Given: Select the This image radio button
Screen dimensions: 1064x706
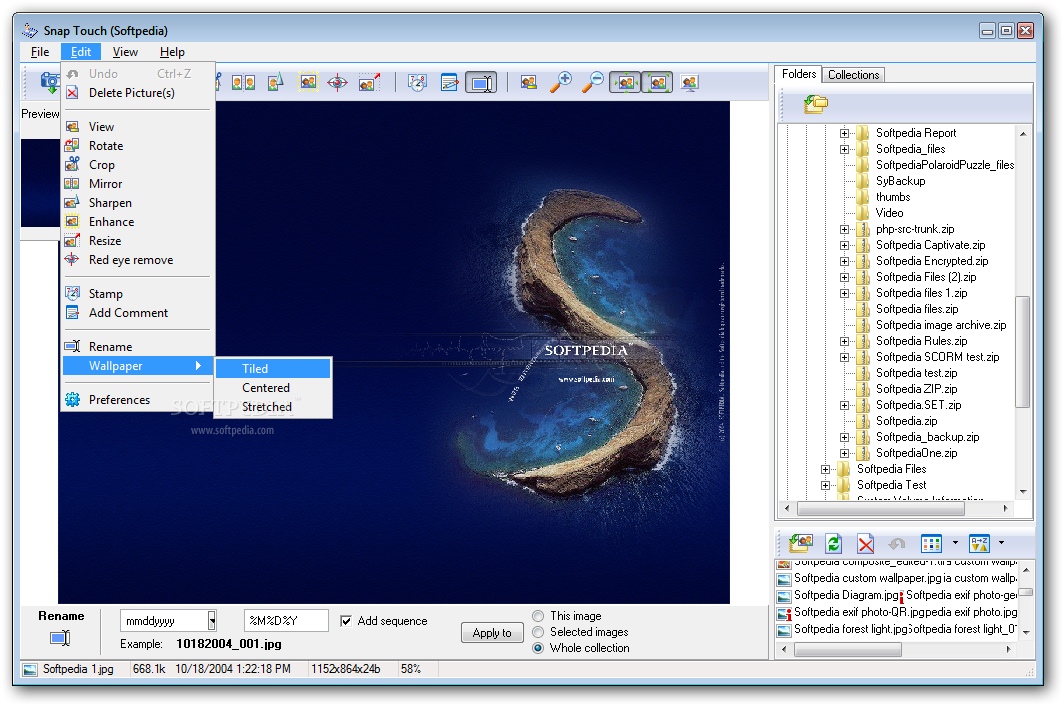Looking at the screenshot, I should click(538, 616).
